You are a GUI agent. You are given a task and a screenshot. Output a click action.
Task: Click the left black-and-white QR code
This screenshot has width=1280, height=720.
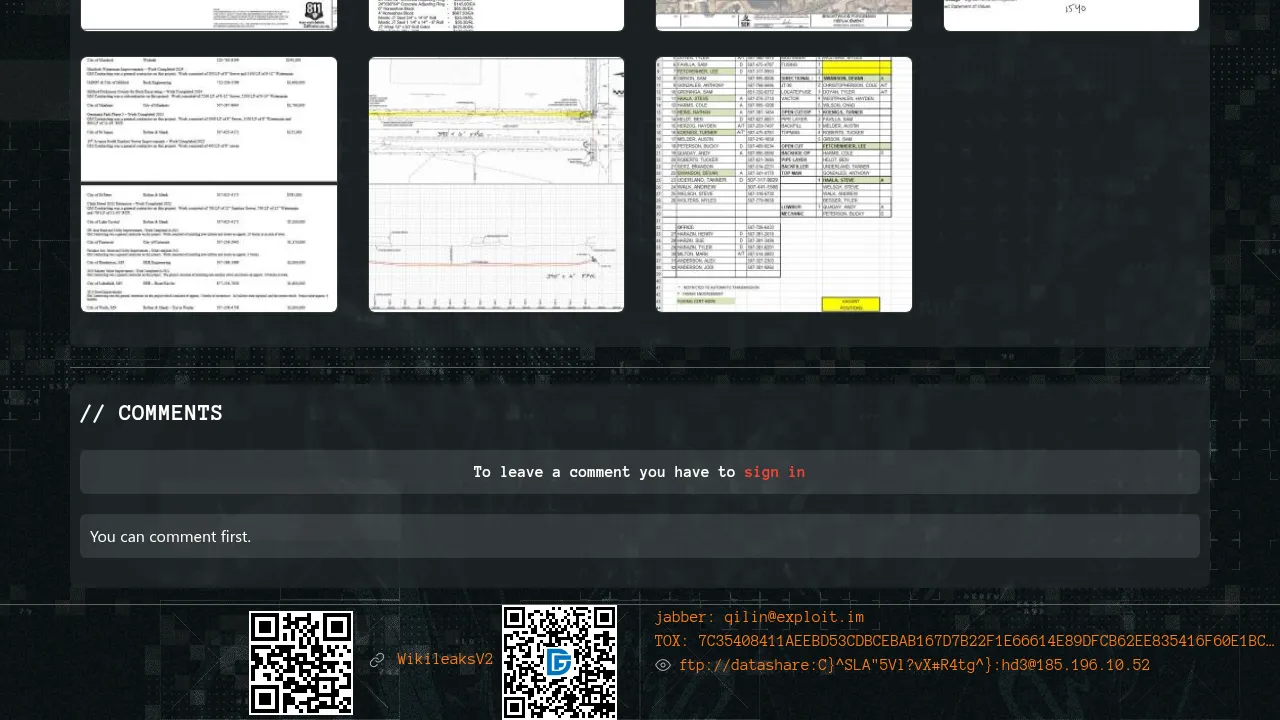pyautogui.click(x=301, y=663)
